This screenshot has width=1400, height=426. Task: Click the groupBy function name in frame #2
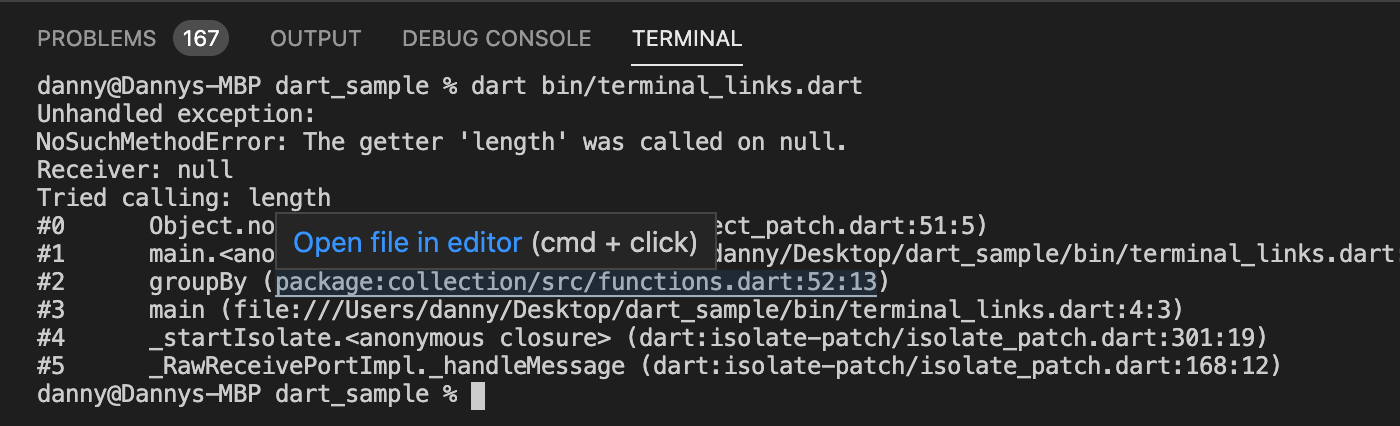click(198, 282)
